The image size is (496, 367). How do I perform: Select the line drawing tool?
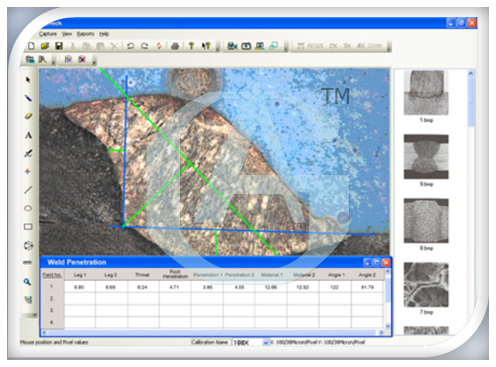(x=28, y=190)
